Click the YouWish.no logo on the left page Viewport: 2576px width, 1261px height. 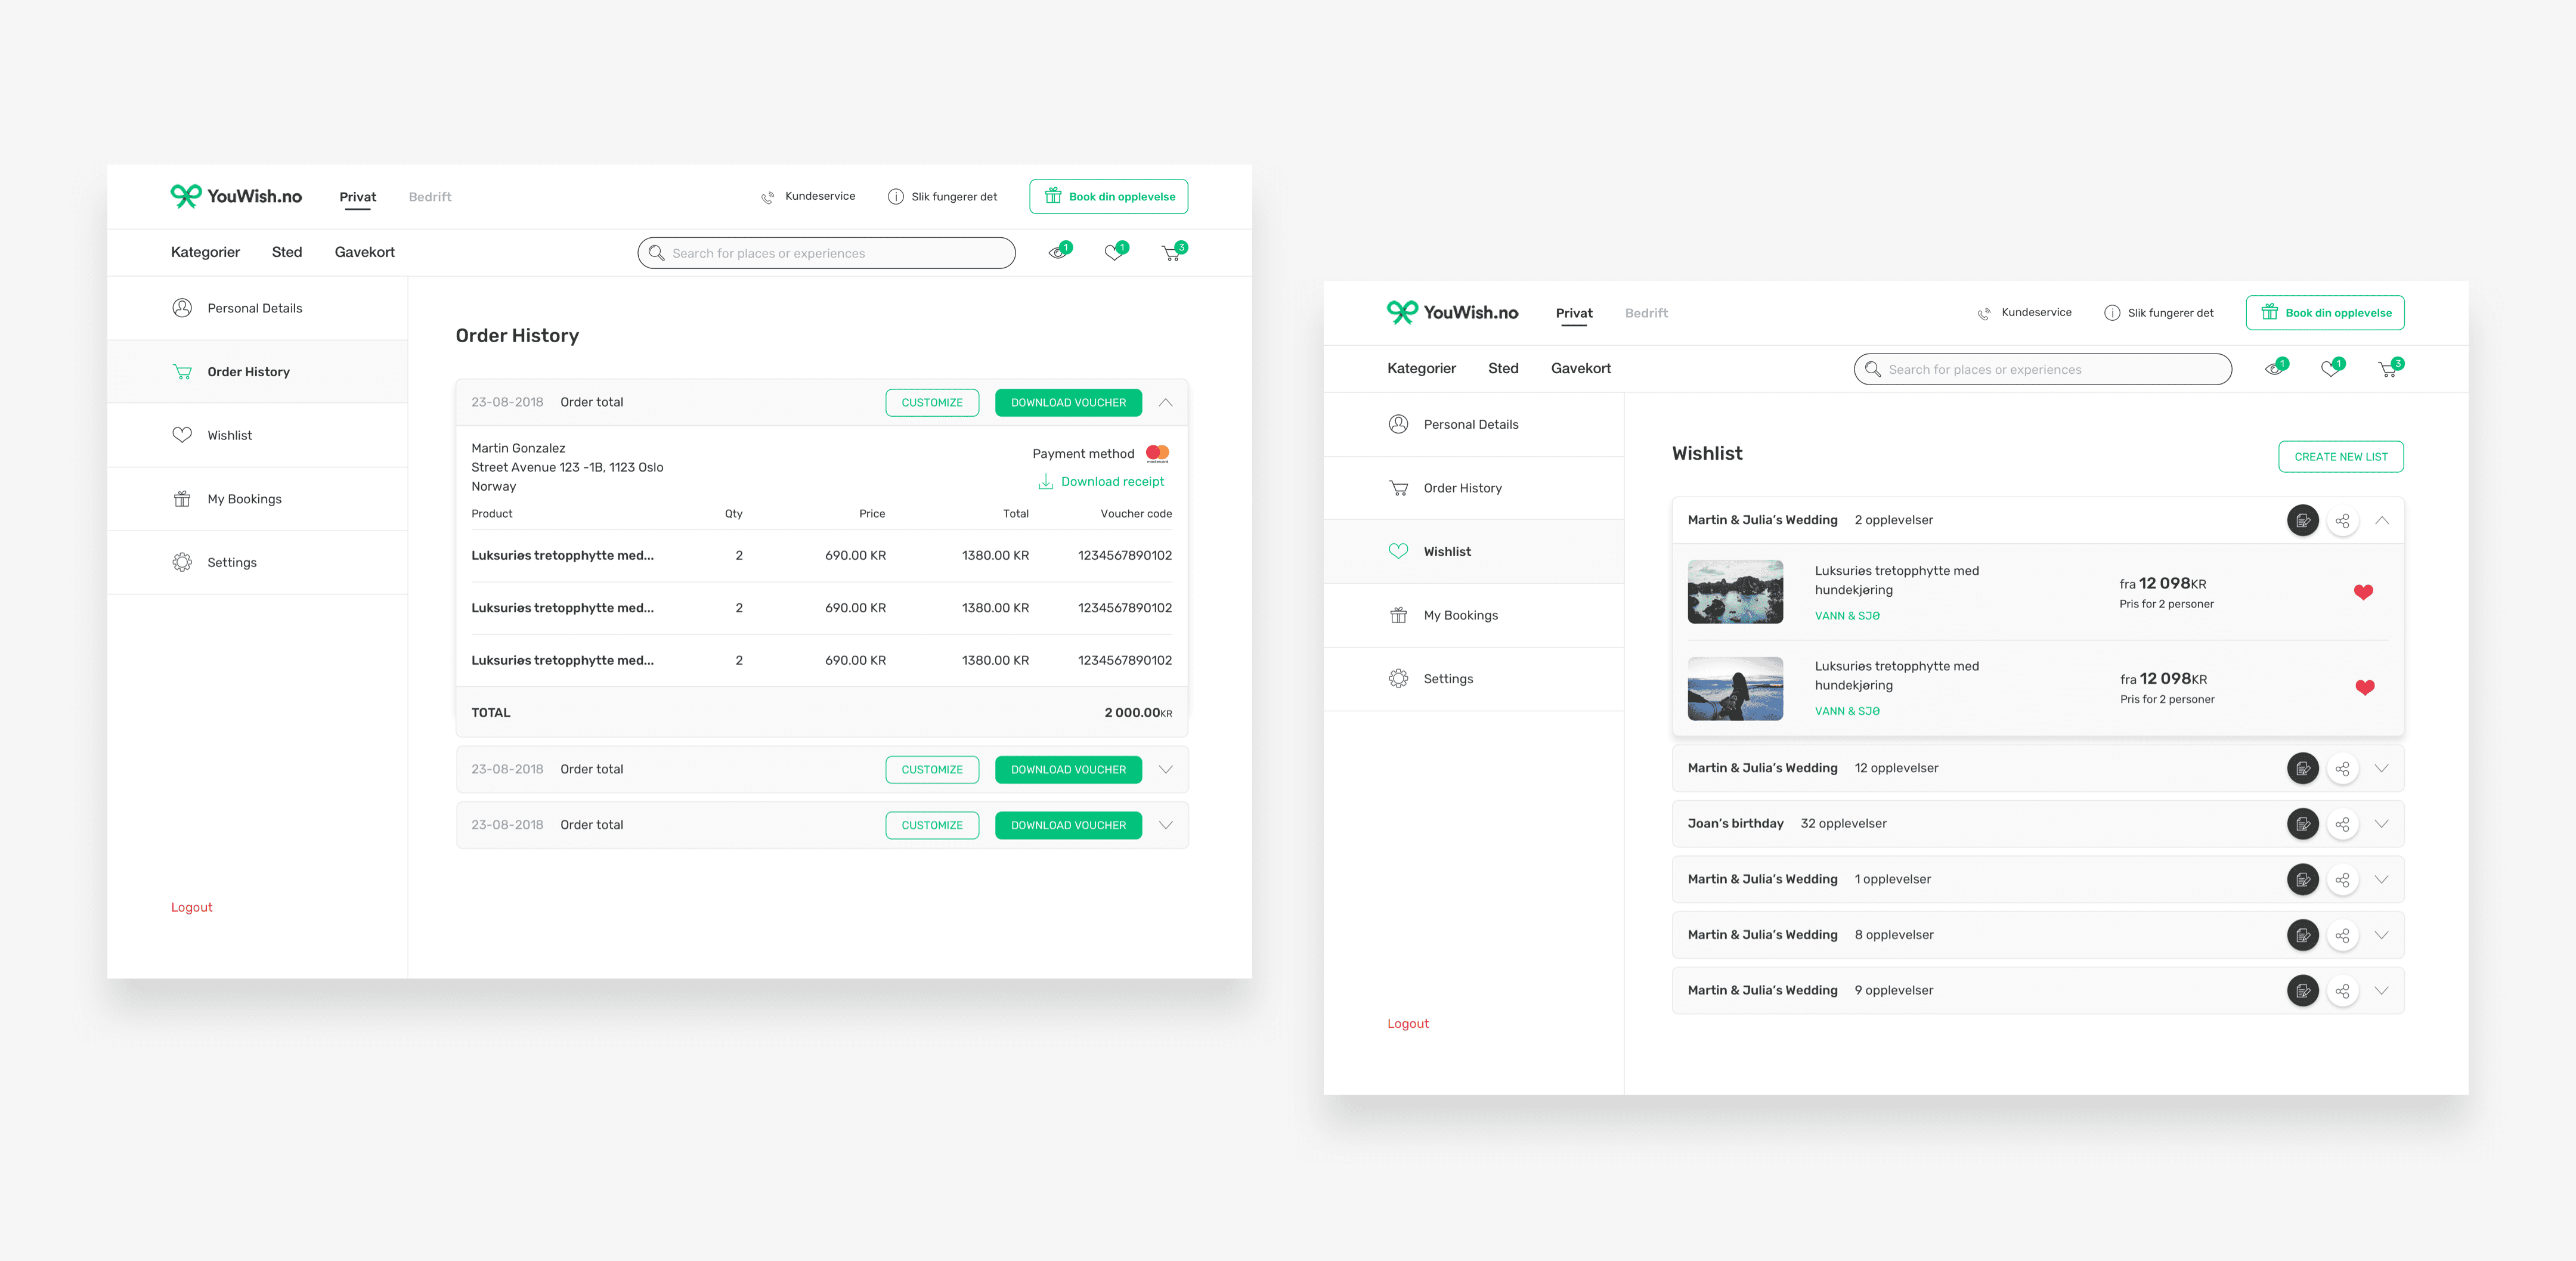click(x=236, y=196)
